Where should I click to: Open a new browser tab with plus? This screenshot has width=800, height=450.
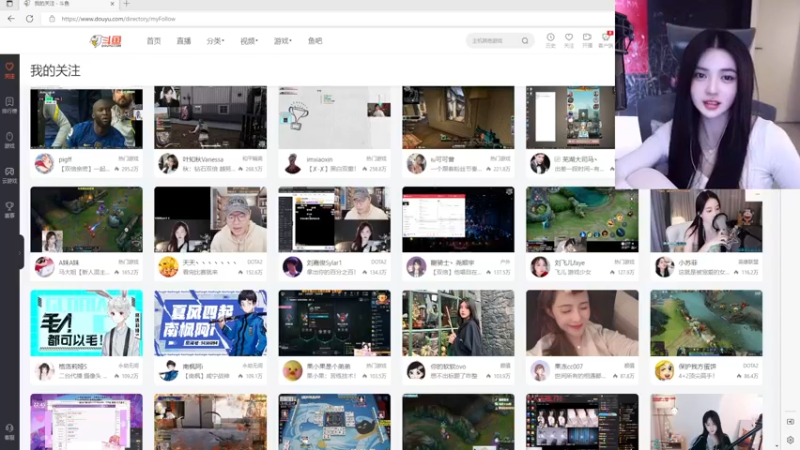[127, 4]
